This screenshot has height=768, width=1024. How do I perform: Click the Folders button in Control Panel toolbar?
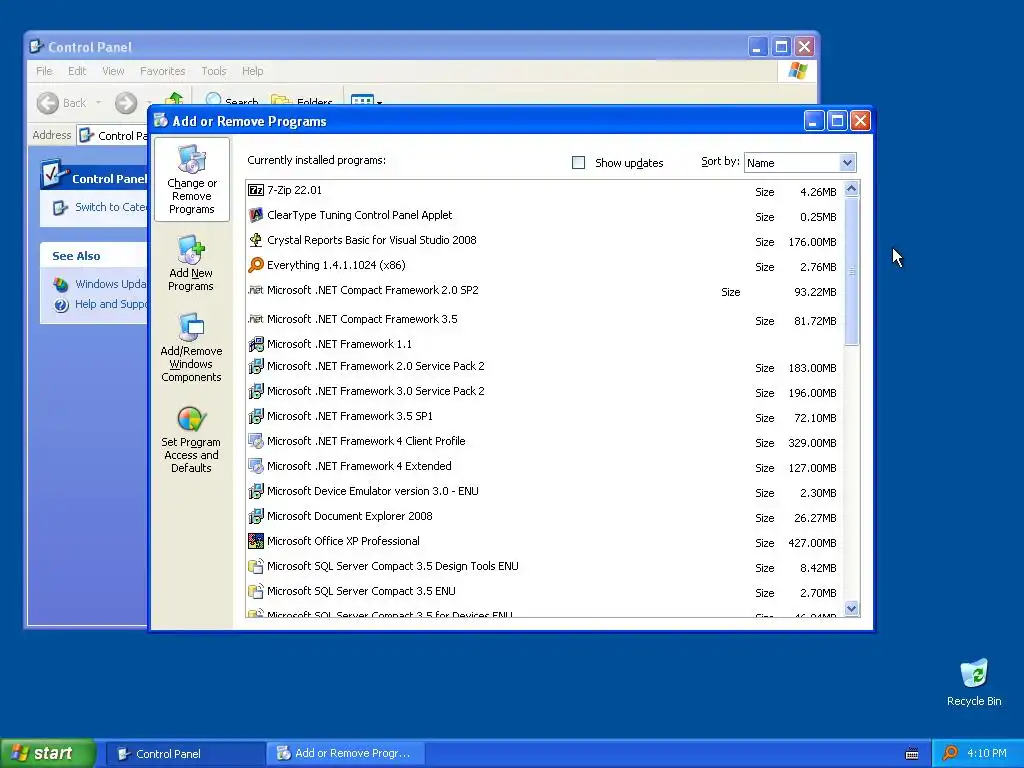click(x=302, y=101)
